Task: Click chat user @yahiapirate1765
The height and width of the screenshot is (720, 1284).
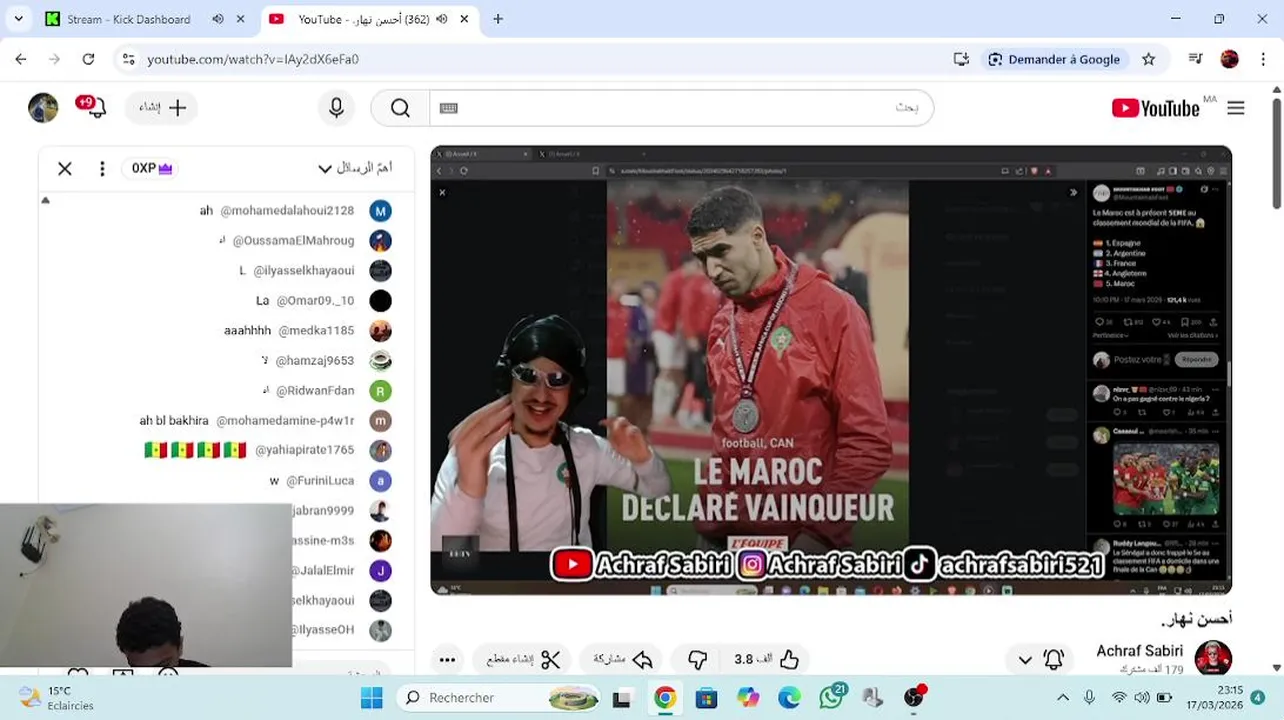Action: pyautogui.click(x=304, y=451)
